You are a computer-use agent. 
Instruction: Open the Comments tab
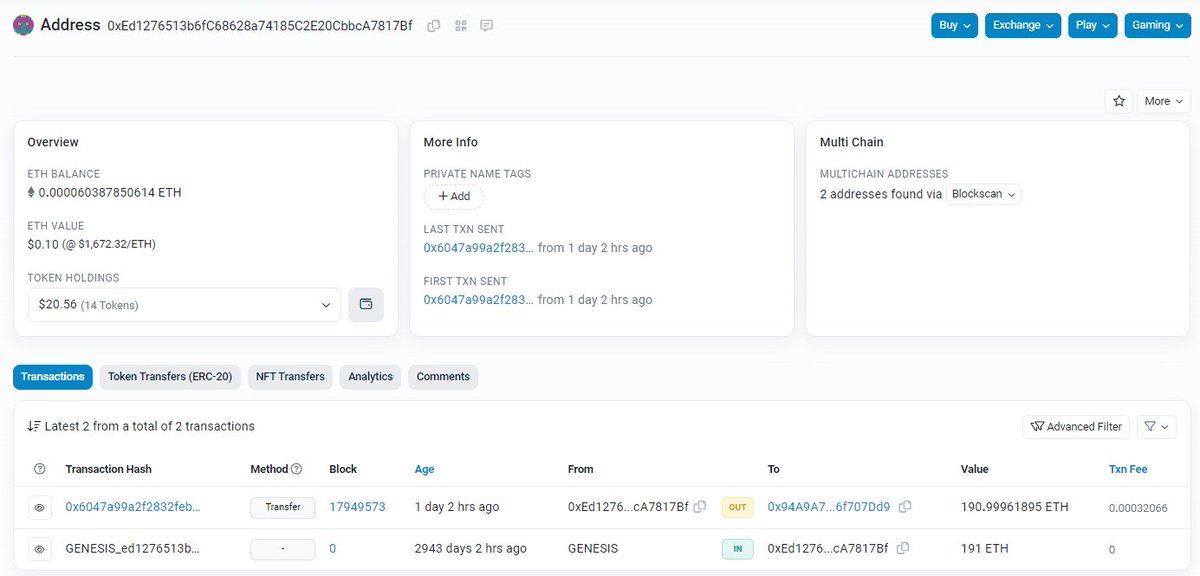(x=443, y=377)
